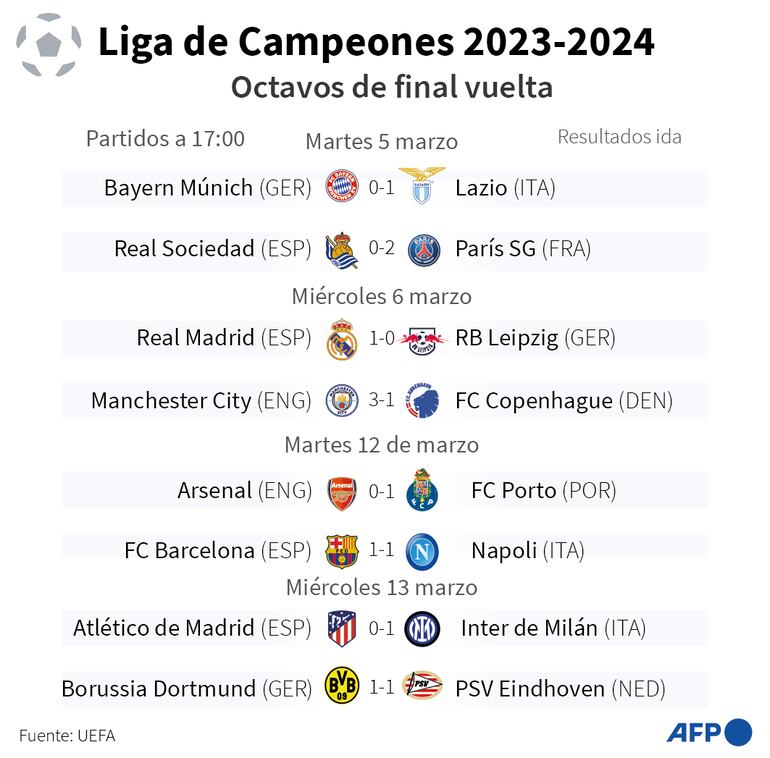Click the FC Porto crest
Screen dimensions: 770x758
(423, 490)
